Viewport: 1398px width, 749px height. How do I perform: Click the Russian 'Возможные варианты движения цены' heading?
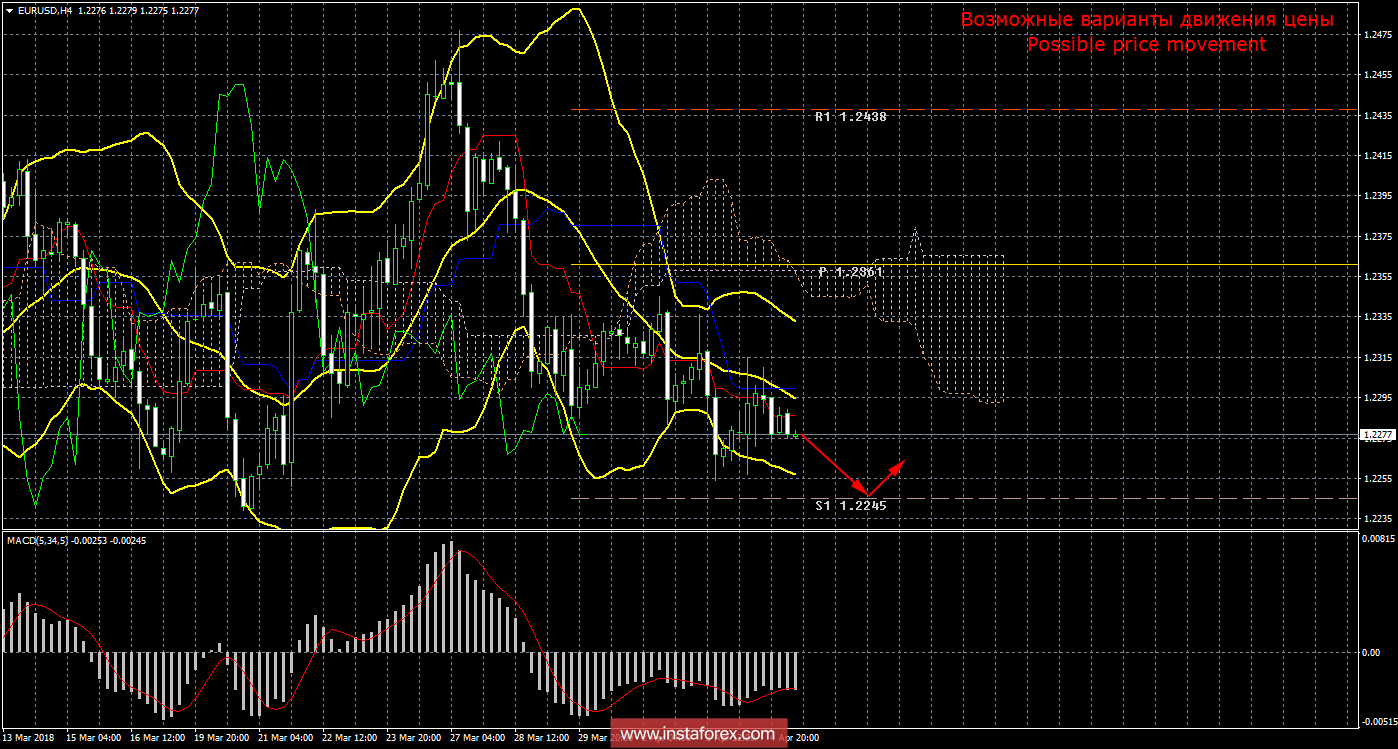click(x=1146, y=20)
